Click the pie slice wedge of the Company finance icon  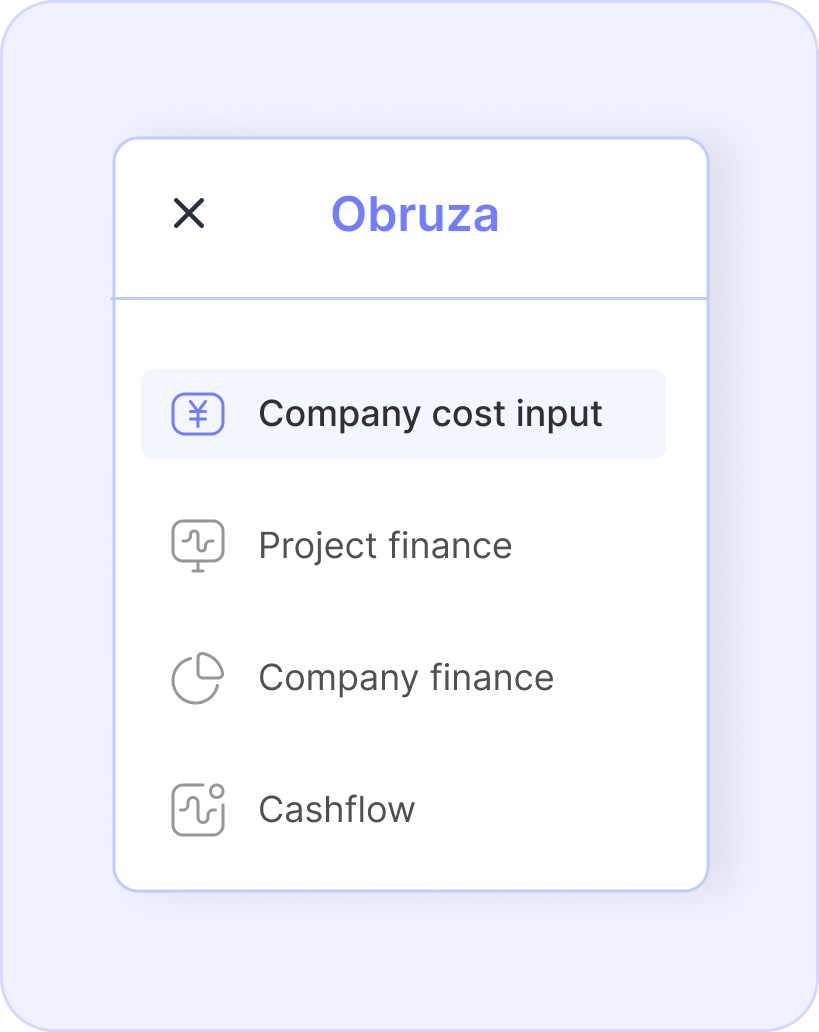point(211,665)
